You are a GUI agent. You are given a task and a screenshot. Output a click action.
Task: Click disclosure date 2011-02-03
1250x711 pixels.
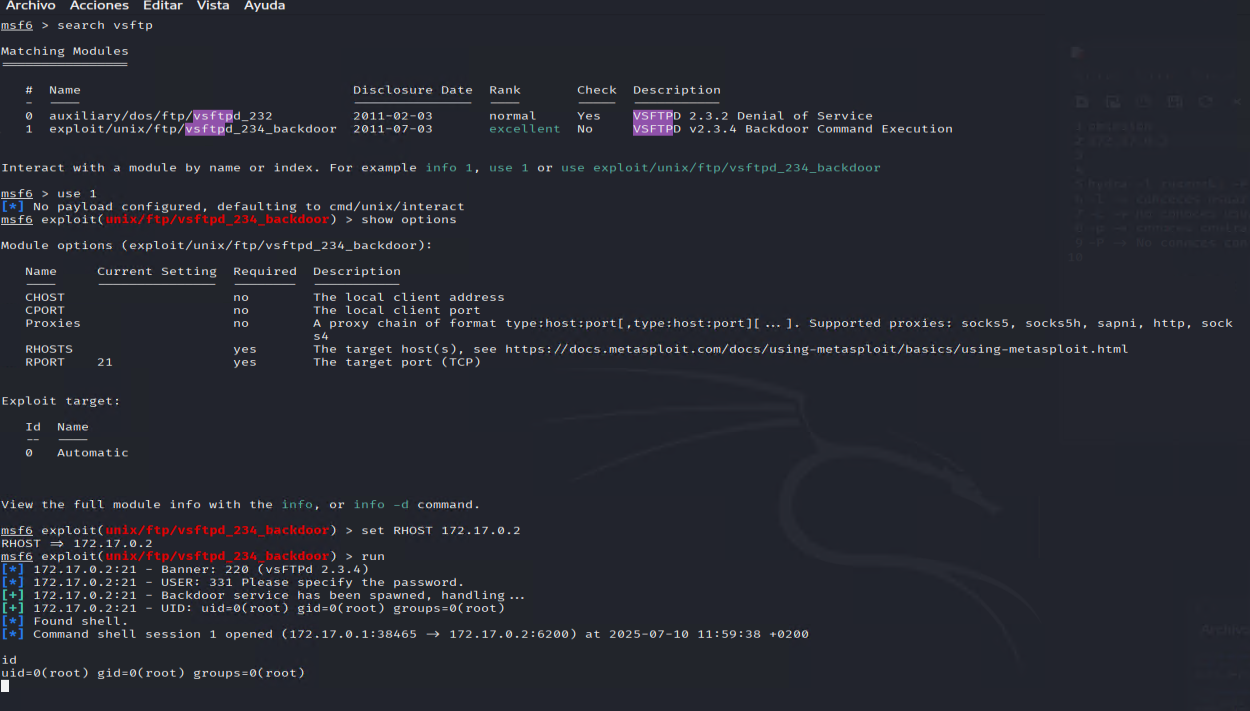393,116
